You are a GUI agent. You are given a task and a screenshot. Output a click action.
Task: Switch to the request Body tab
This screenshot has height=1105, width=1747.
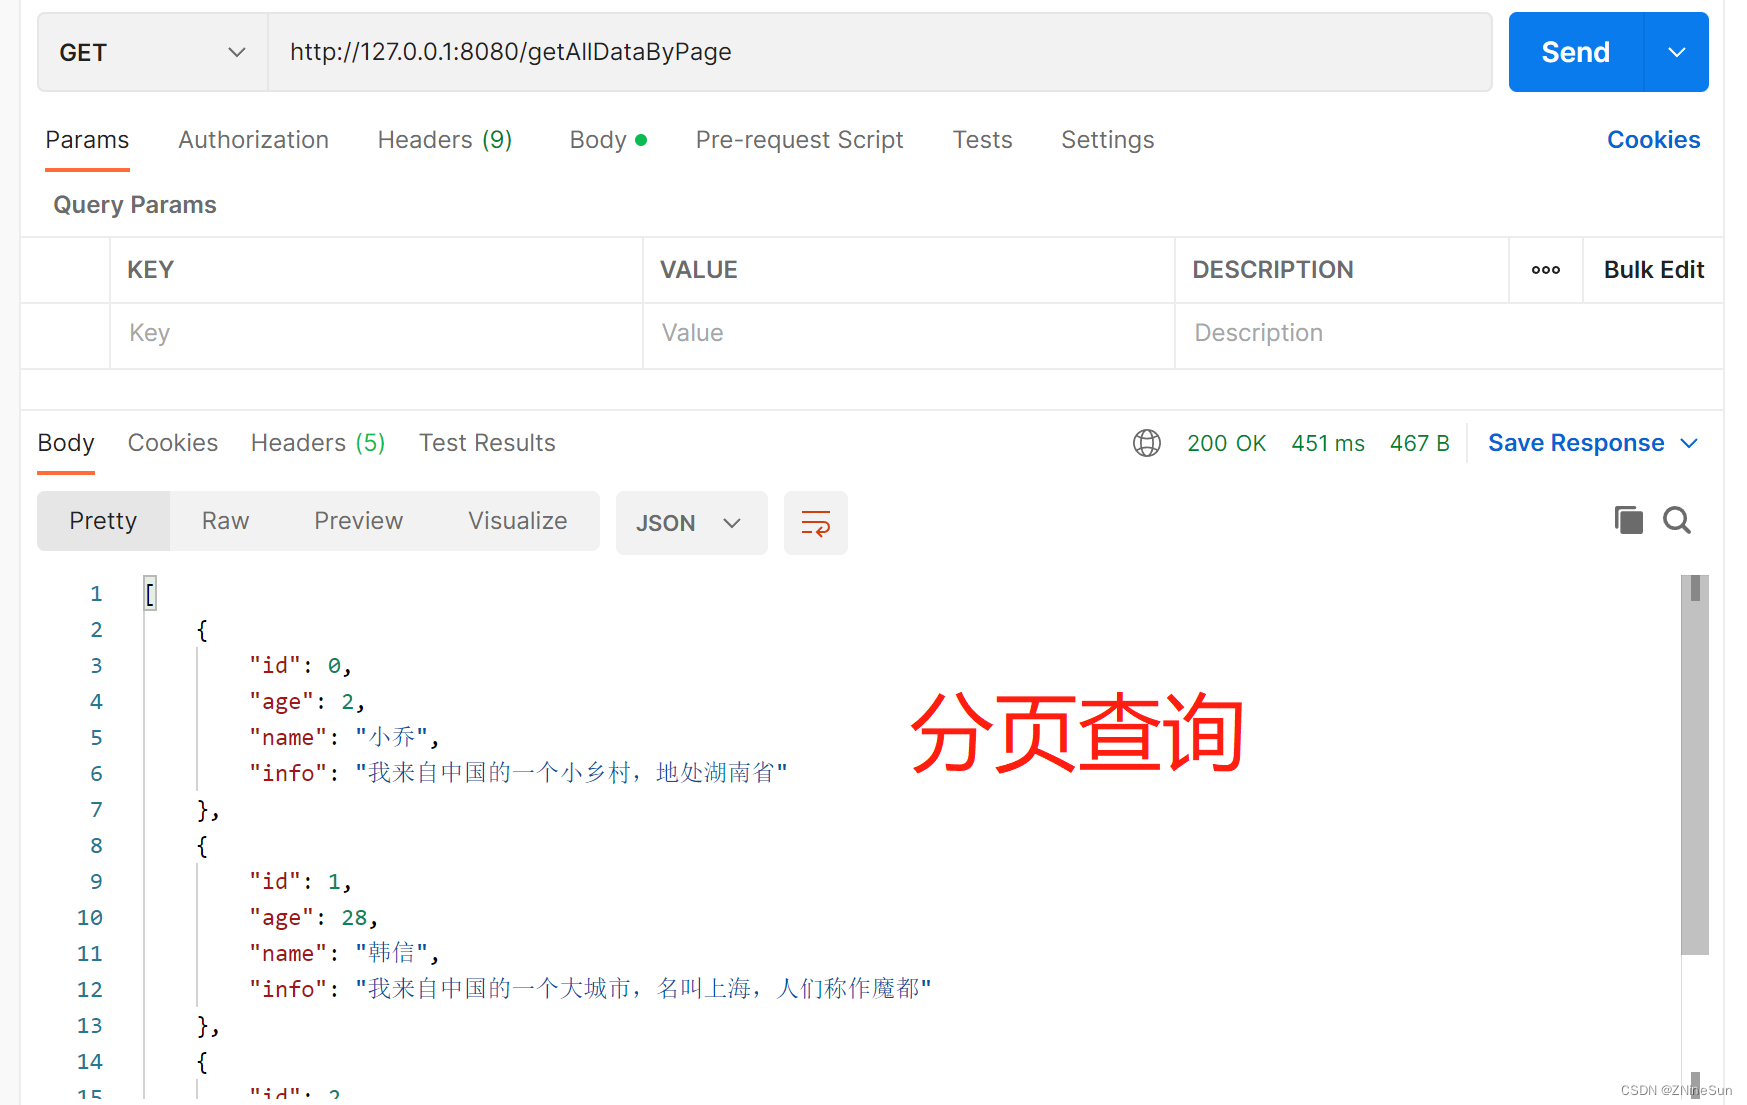click(608, 140)
